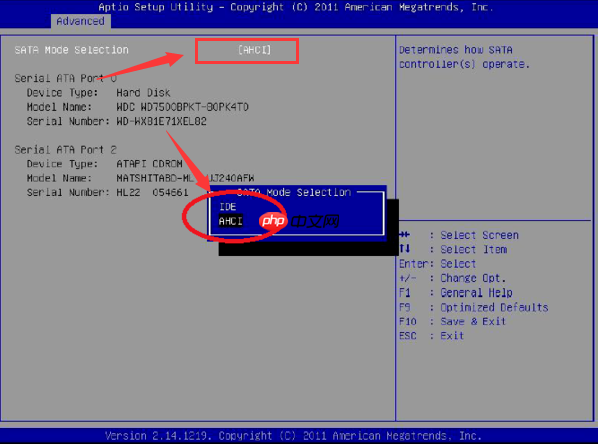This screenshot has width=598, height=444.
Task: Click the php logo watermark
Action: [273, 220]
